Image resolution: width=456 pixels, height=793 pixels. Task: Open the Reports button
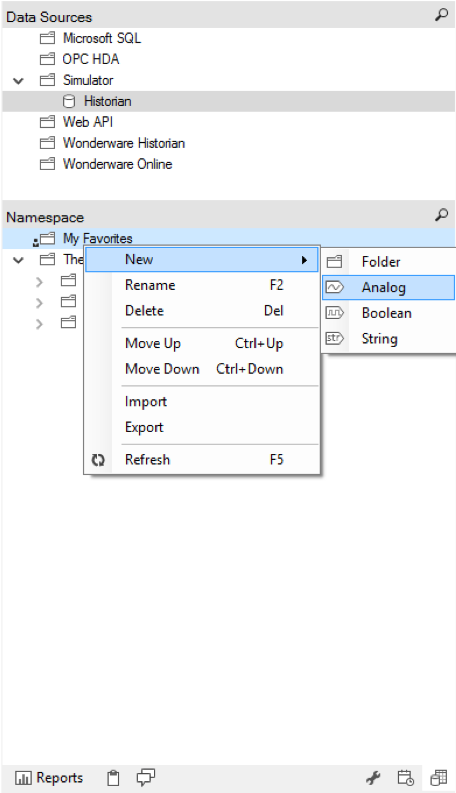(x=49, y=778)
